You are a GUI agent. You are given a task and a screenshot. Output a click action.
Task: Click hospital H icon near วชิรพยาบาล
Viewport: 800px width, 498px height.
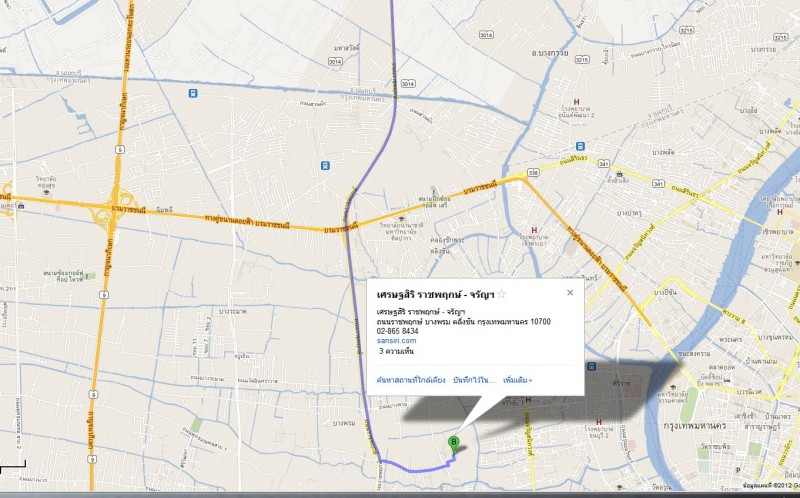tap(780, 212)
